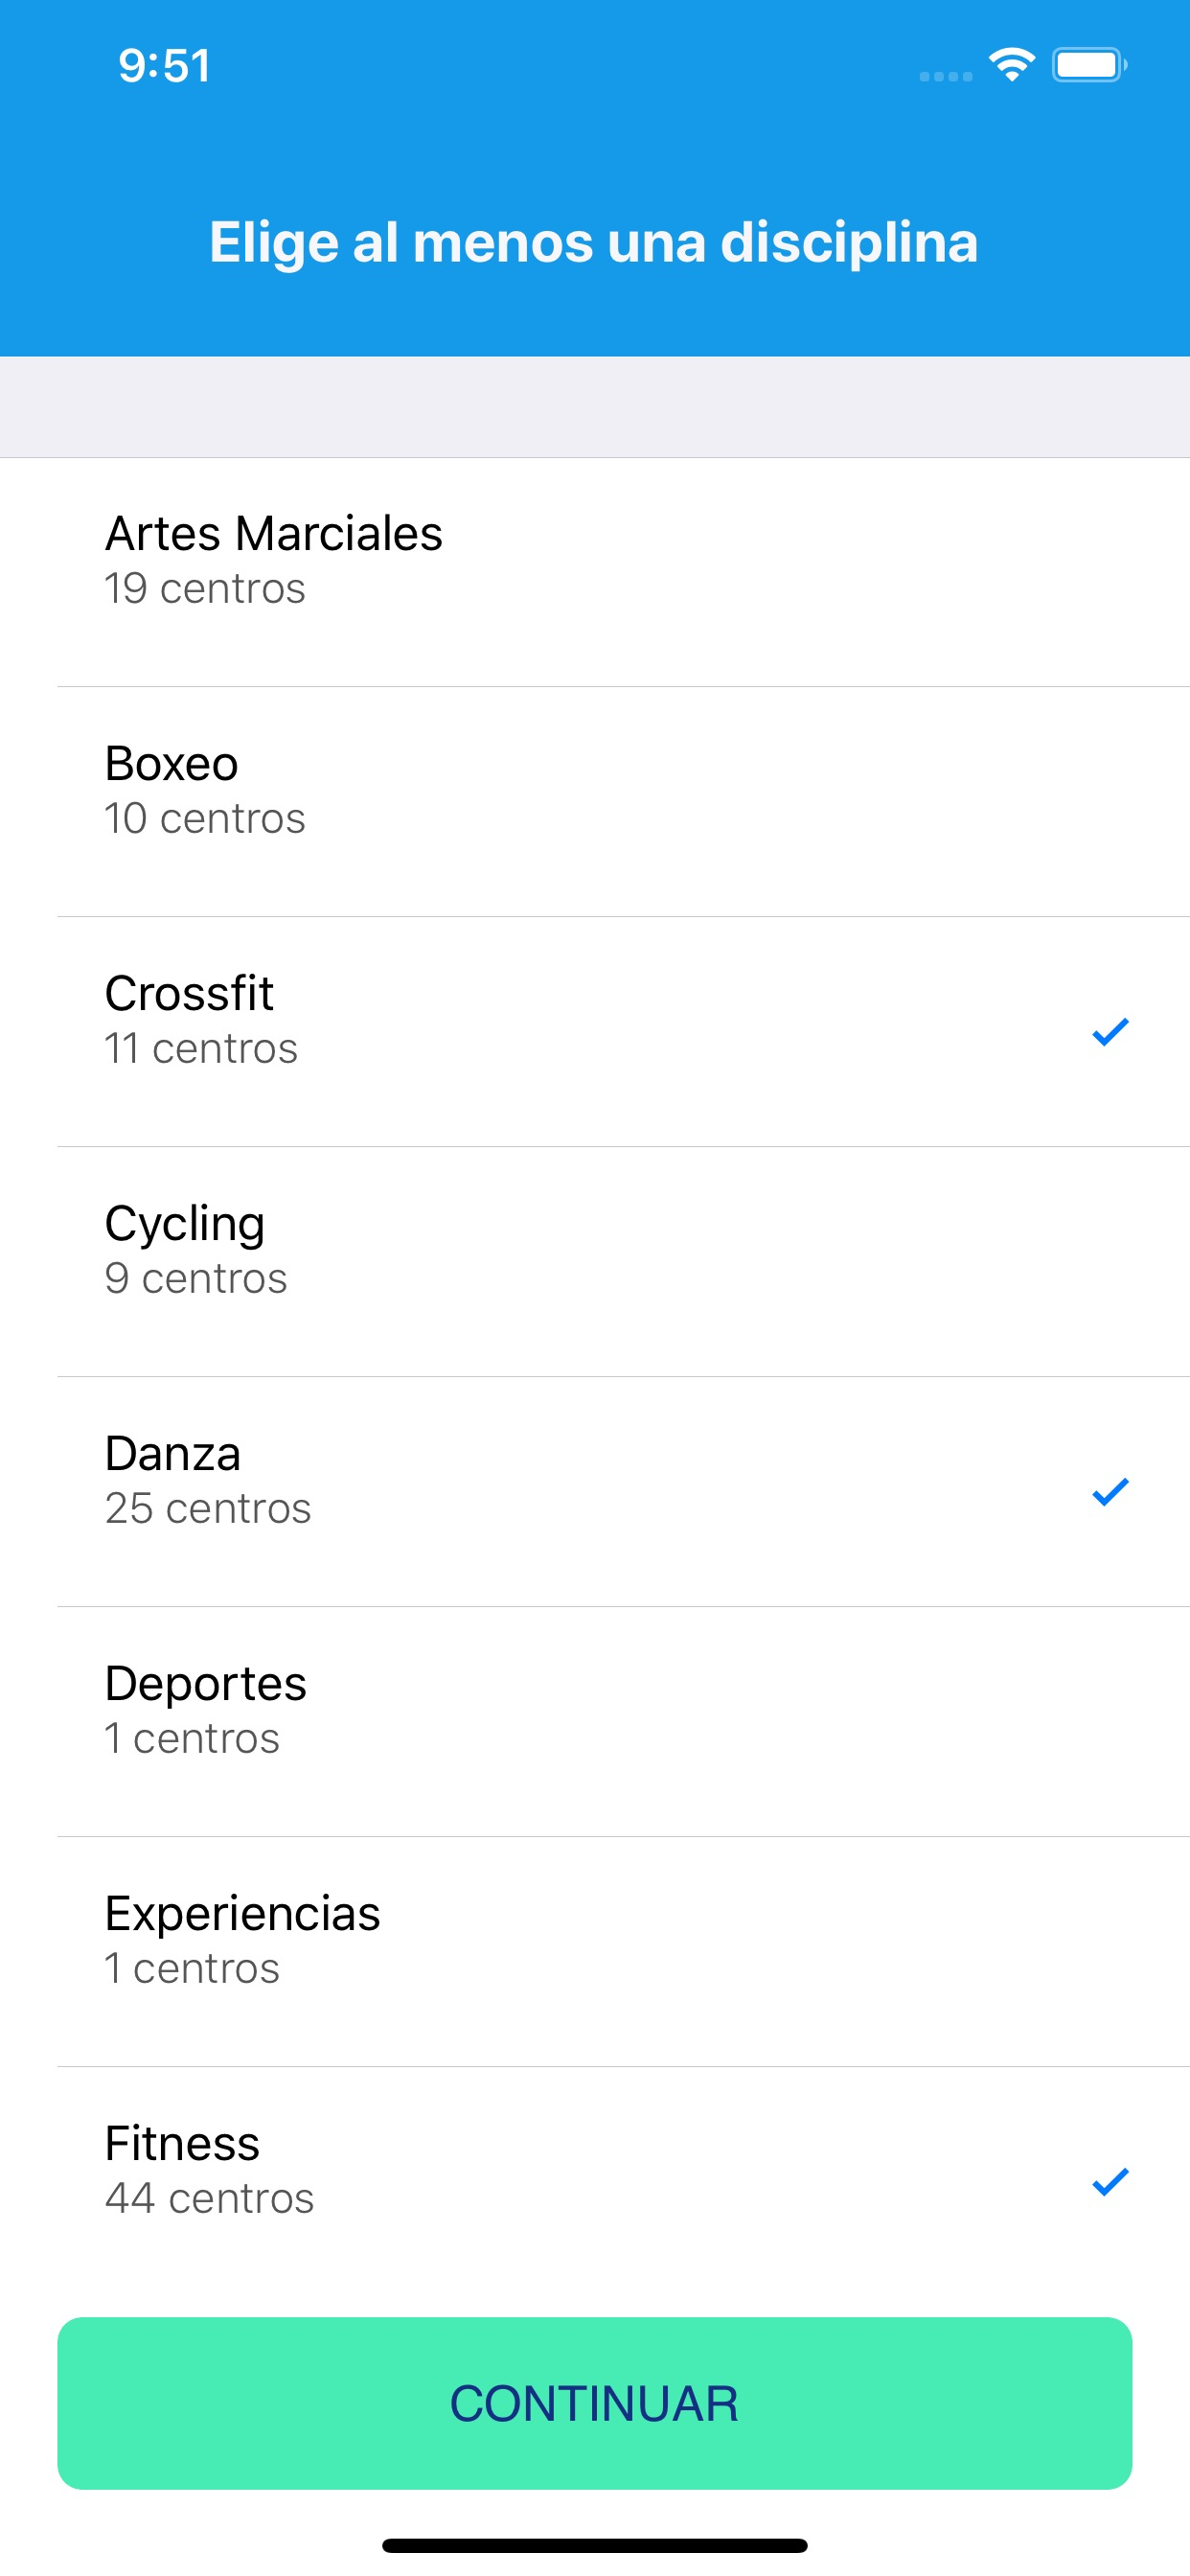Pick the Experiencias discipline

click(595, 1952)
